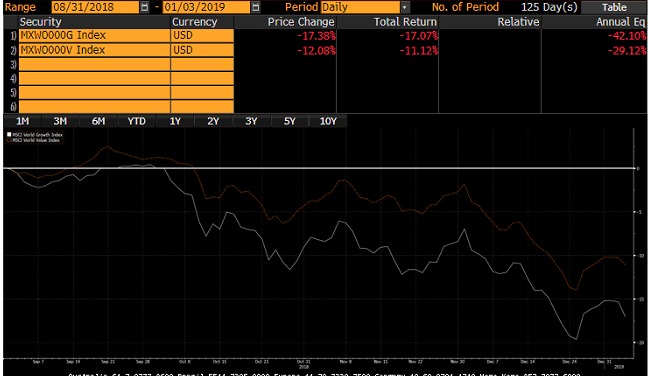Viewport: 649px width, 376px height.
Task: Click the -11.12% total return value
Action: (418, 51)
